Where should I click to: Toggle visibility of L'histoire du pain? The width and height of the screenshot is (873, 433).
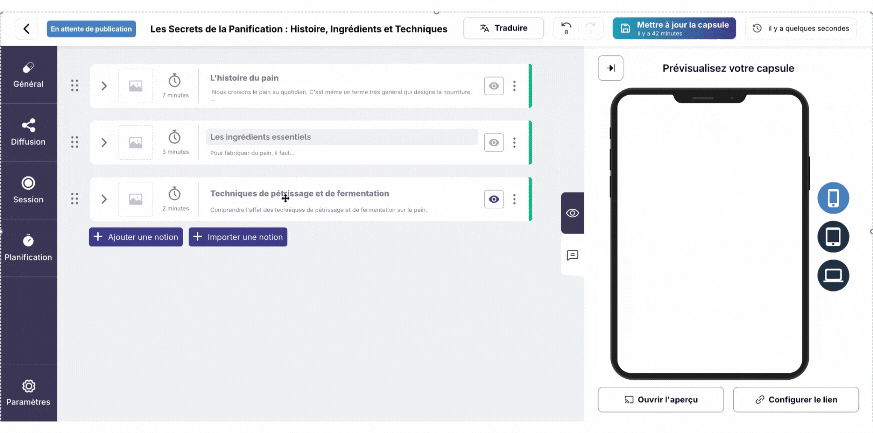tap(494, 86)
